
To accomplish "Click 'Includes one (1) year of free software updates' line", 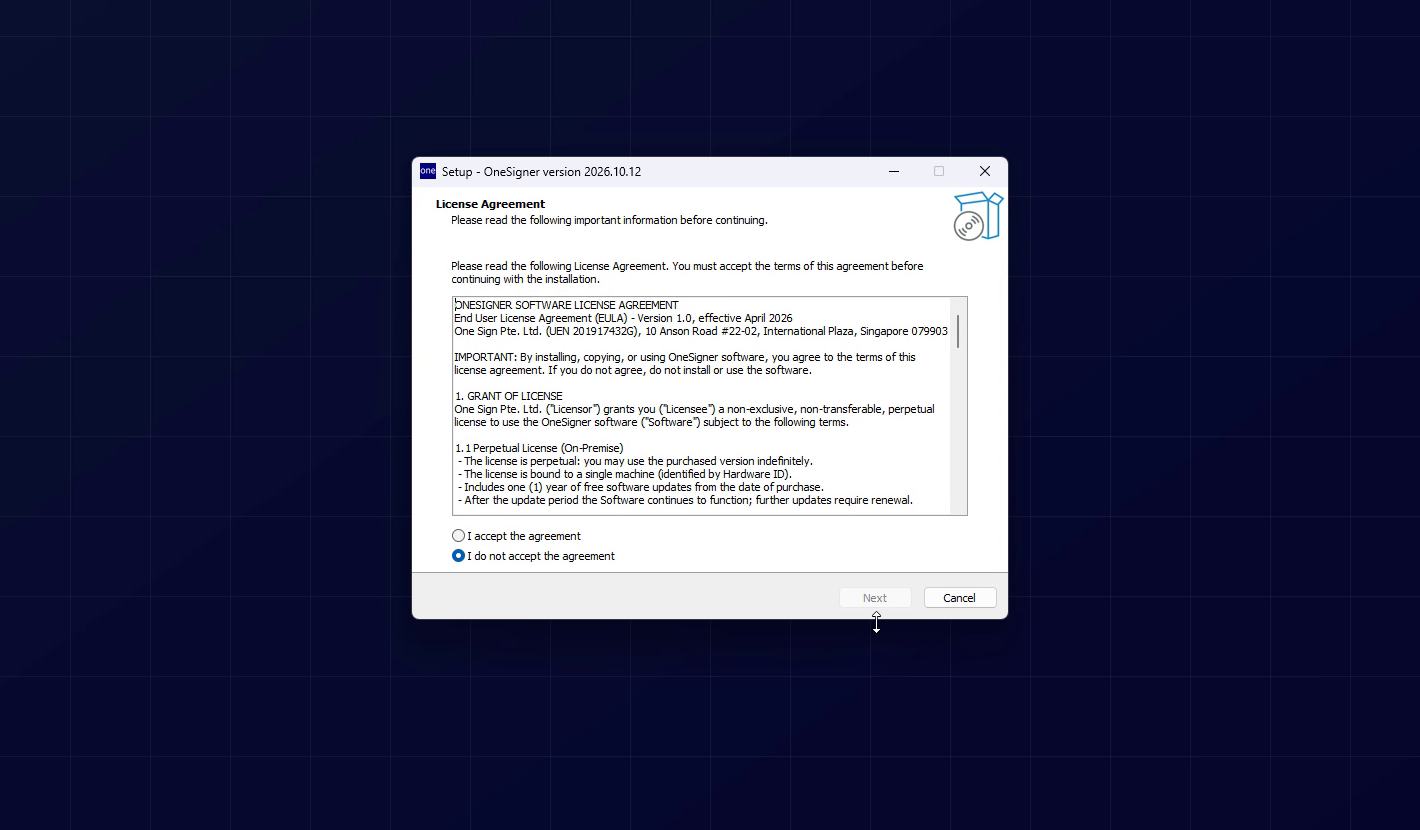I will (x=641, y=487).
